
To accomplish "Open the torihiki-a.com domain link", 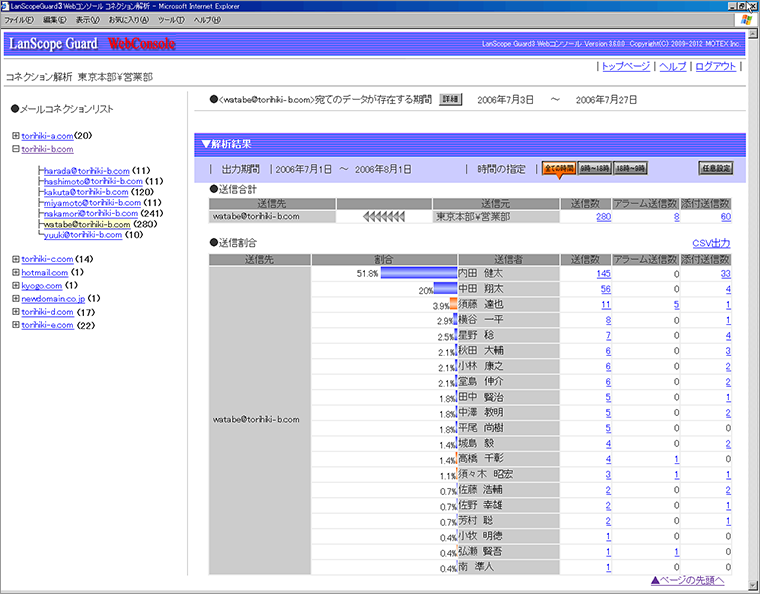I will [47, 136].
